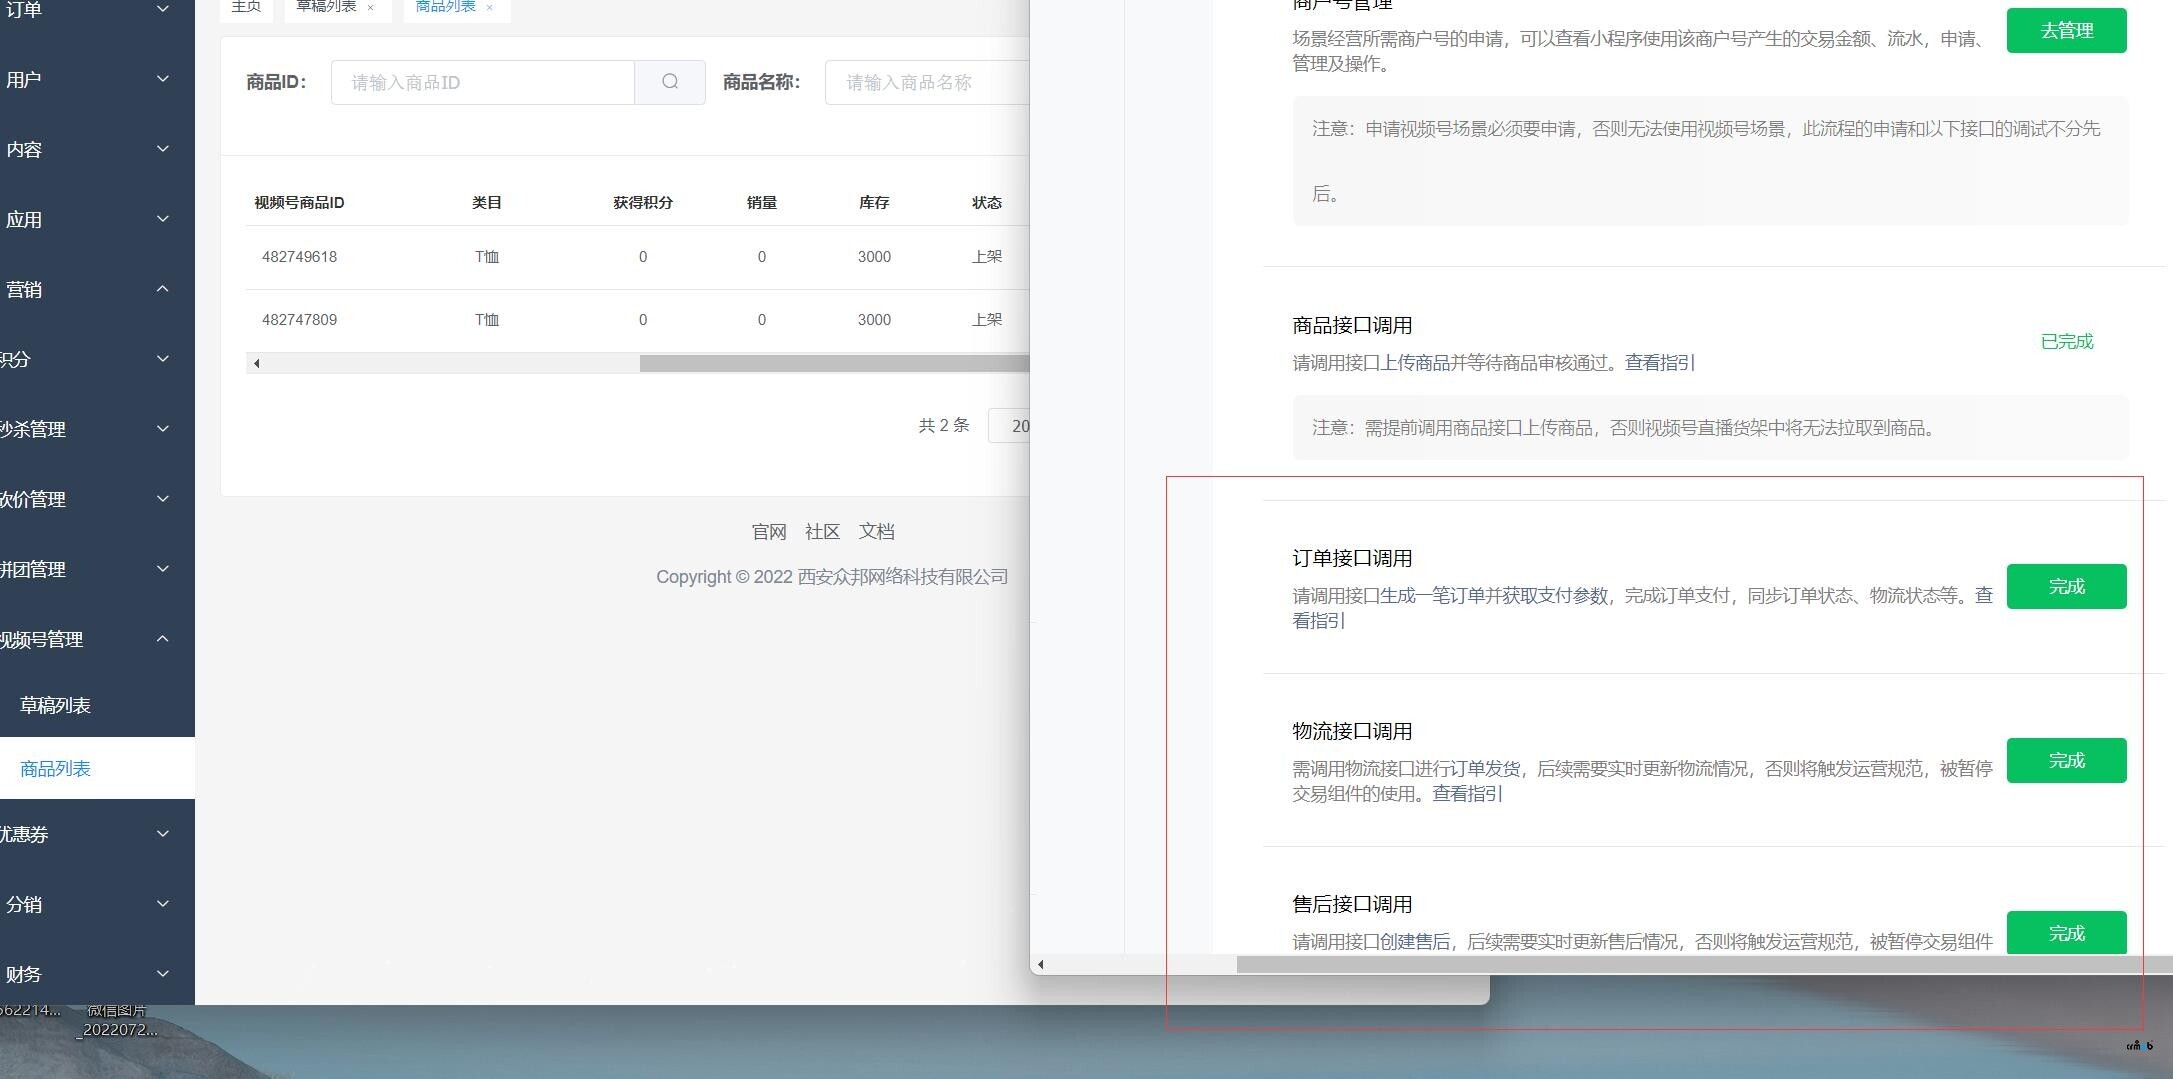Focus the 商品ID input field
This screenshot has height=1079, width=2173.
tap(482, 82)
